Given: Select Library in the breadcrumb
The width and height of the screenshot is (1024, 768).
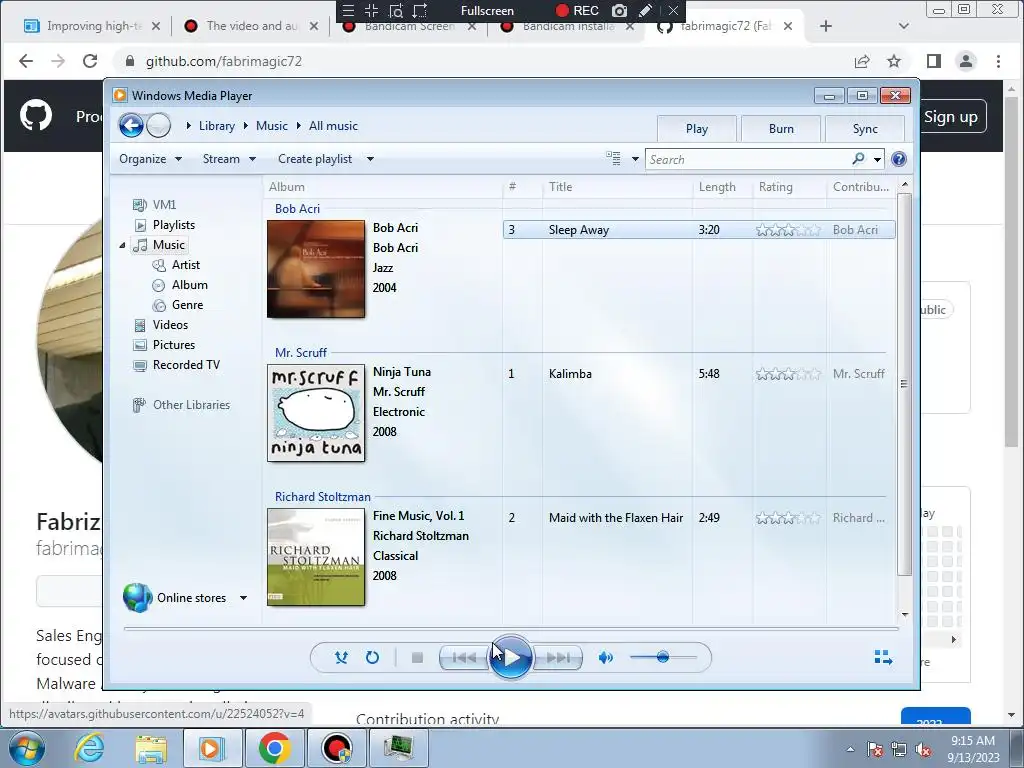Looking at the screenshot, I should pyautogui.click(x=217, y=125).
